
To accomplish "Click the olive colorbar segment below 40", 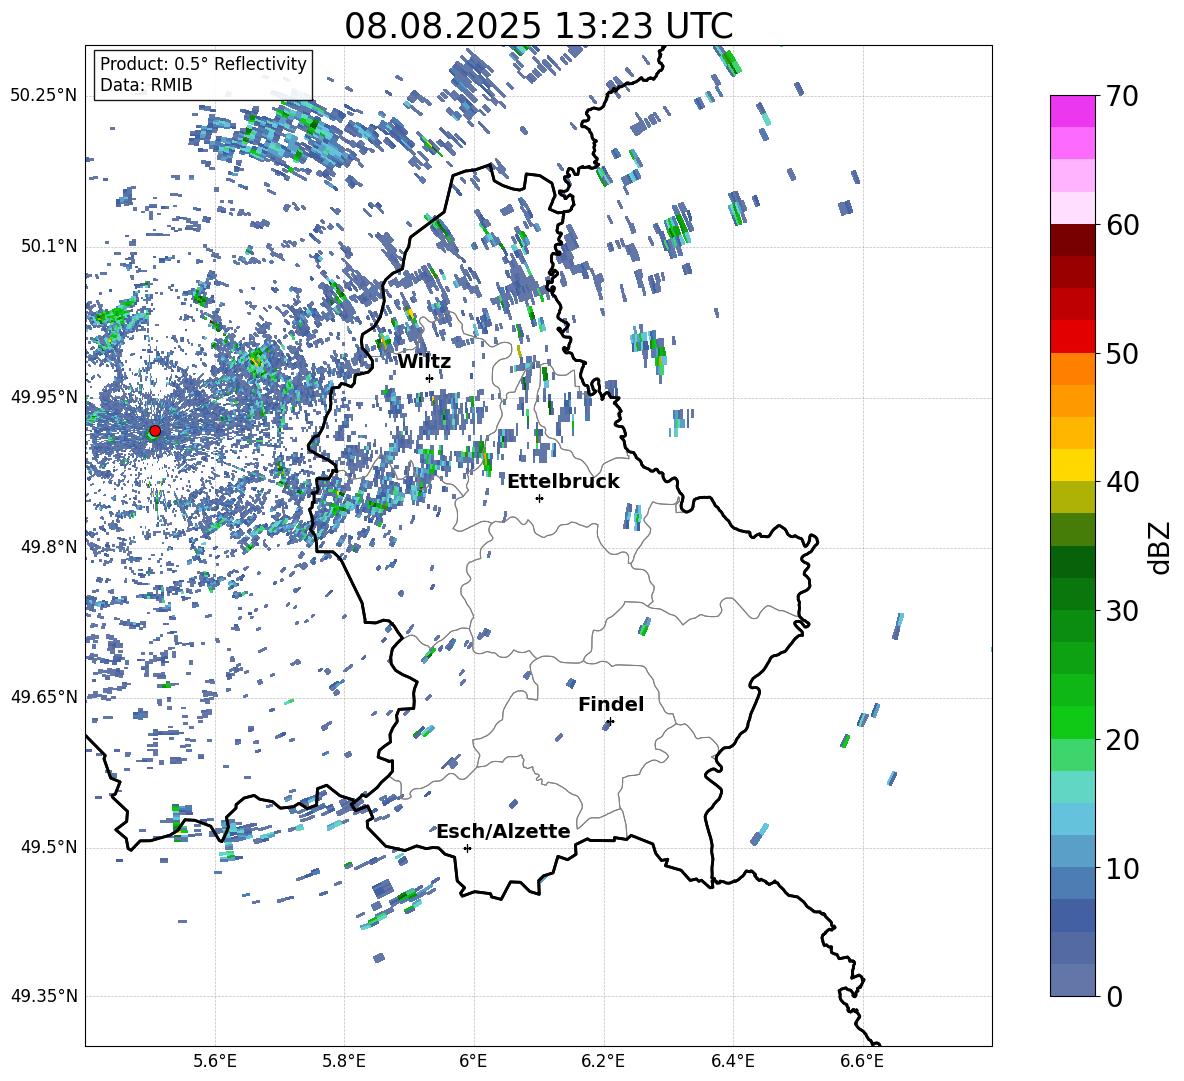I will [x=1072, y=497].
